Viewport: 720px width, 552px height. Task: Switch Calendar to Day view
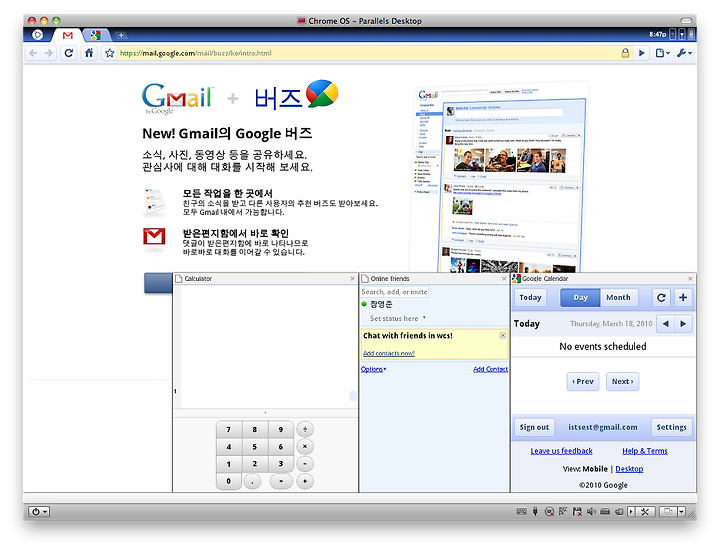[x=580, y=298]
